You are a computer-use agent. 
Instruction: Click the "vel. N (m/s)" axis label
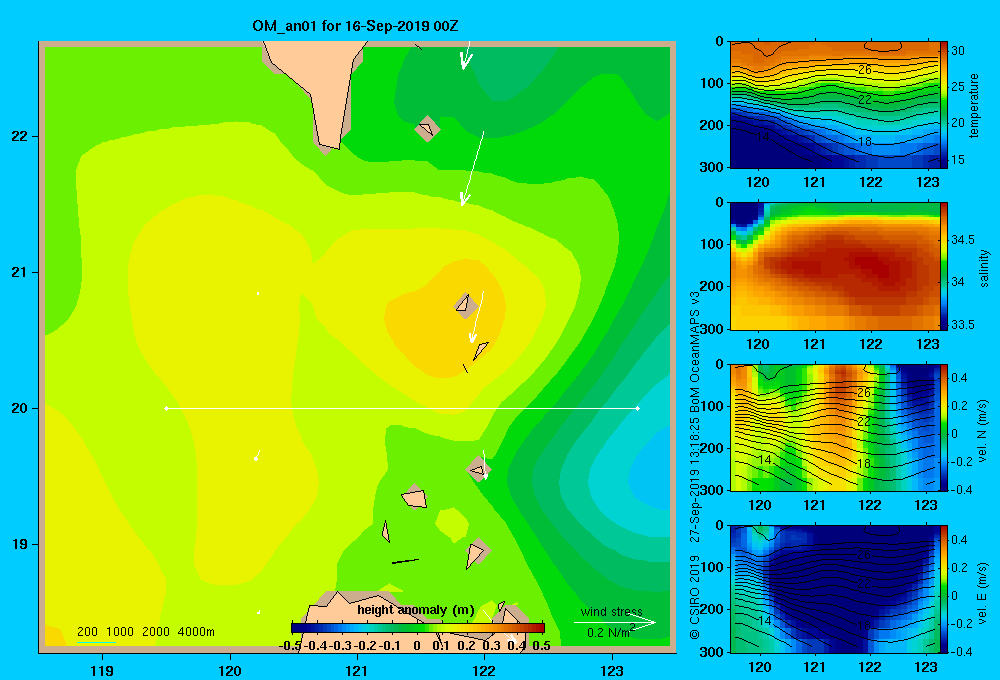[x=982, y=431]
